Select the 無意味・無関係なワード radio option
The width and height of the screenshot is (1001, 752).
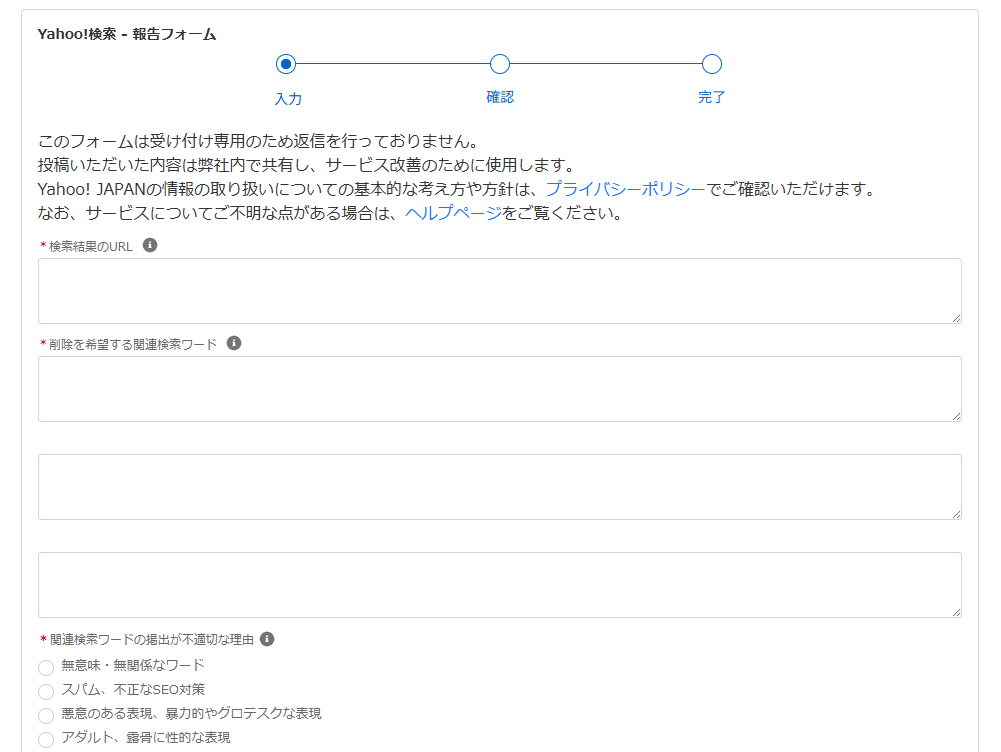(46, 668)
